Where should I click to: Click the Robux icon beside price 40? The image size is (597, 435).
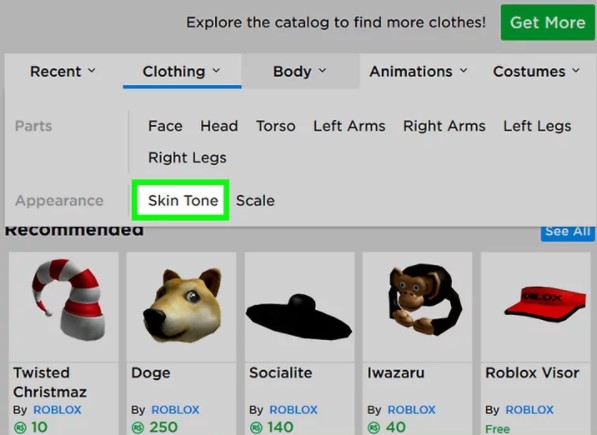tap(374, 428)
